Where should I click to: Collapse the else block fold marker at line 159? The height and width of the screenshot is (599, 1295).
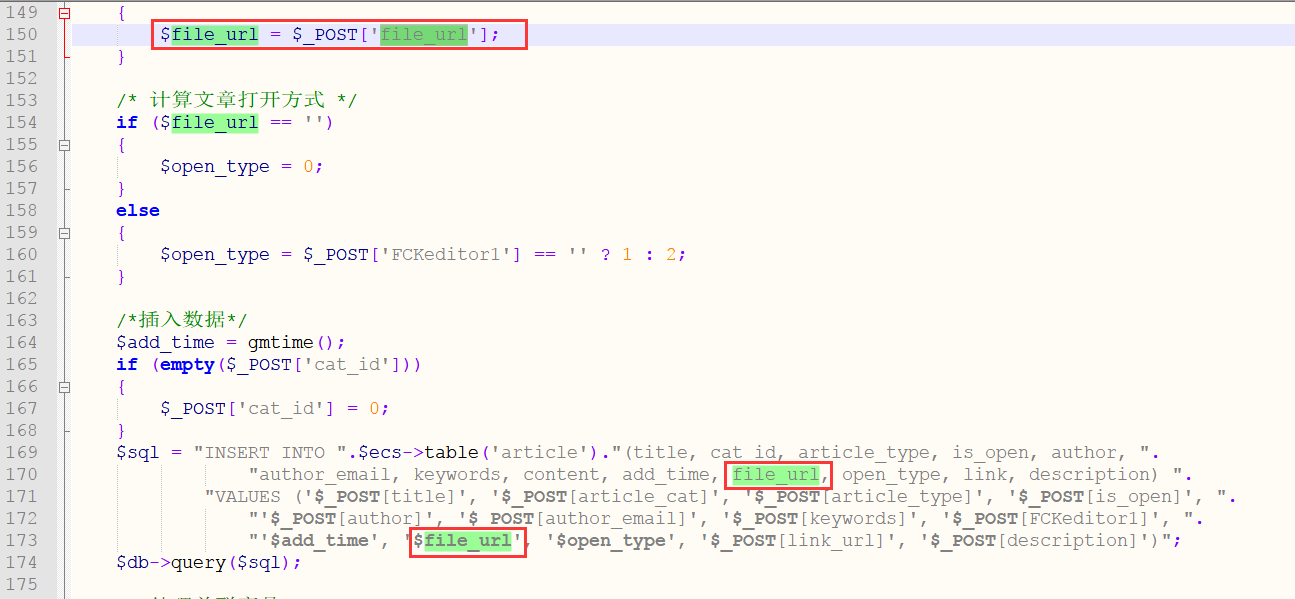[x=65, y=233]
